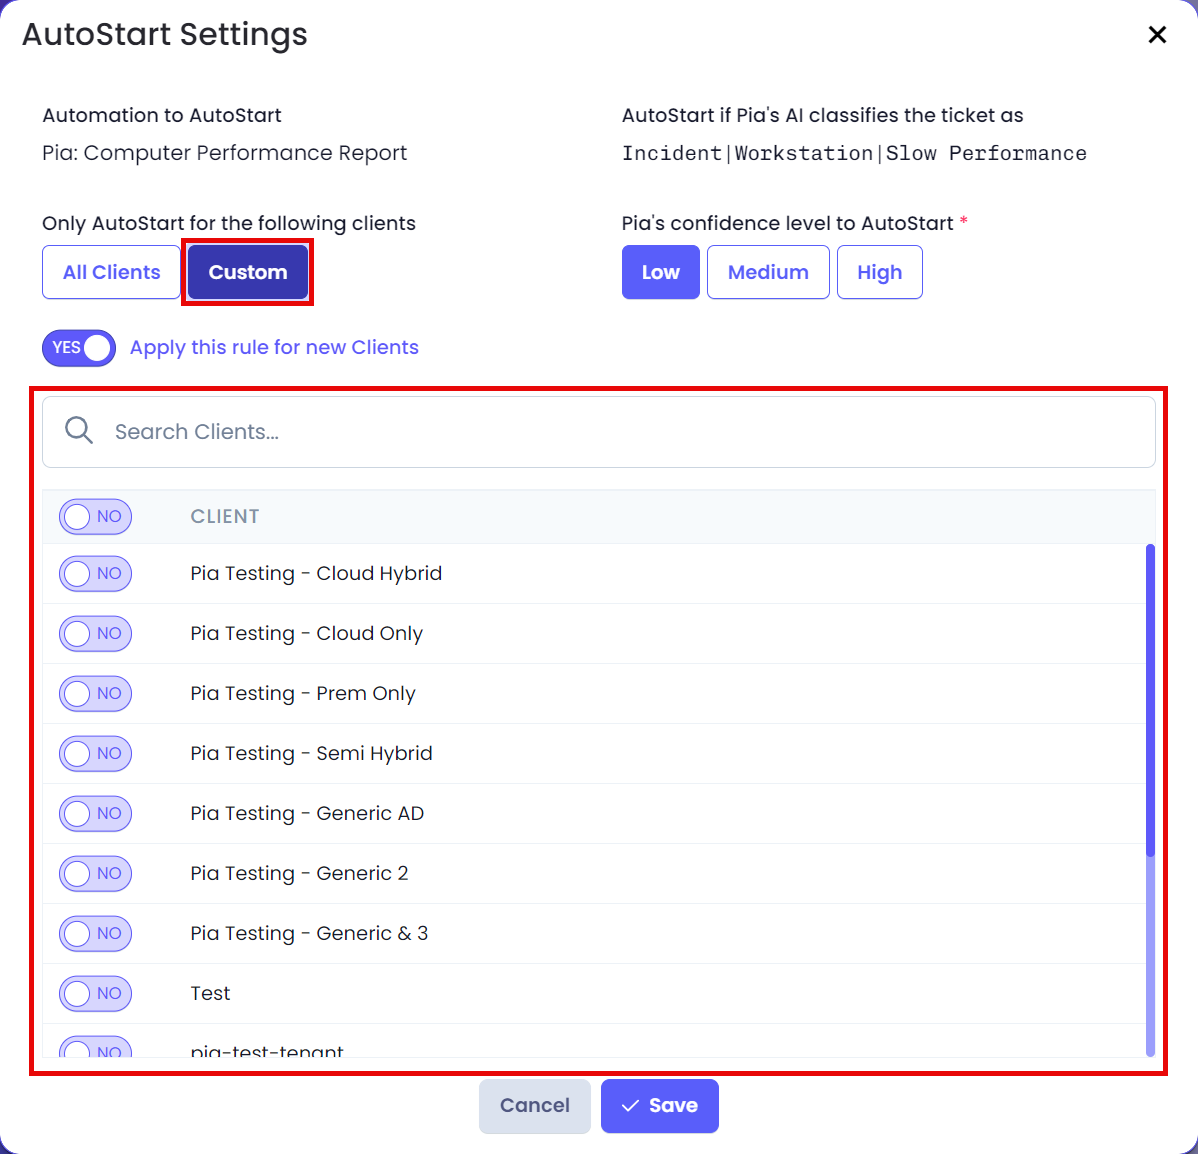Save the AutoStart settings

[659, 1106]
